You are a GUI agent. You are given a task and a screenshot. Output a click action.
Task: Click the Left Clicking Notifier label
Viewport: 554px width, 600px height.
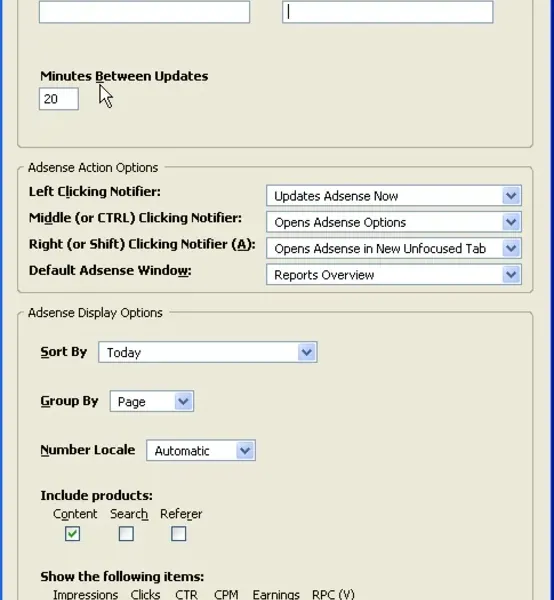[x=95, y=191]
